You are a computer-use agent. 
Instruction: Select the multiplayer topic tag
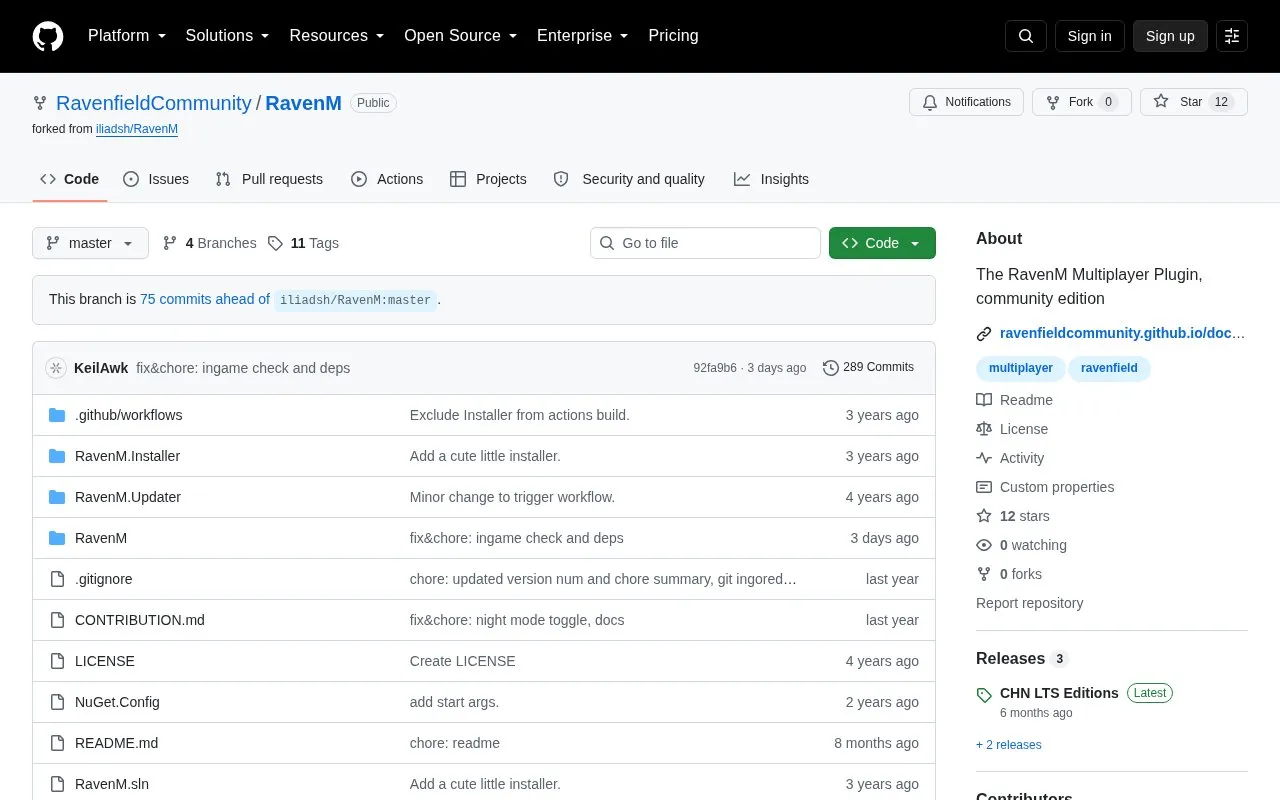pos(1021,368)
